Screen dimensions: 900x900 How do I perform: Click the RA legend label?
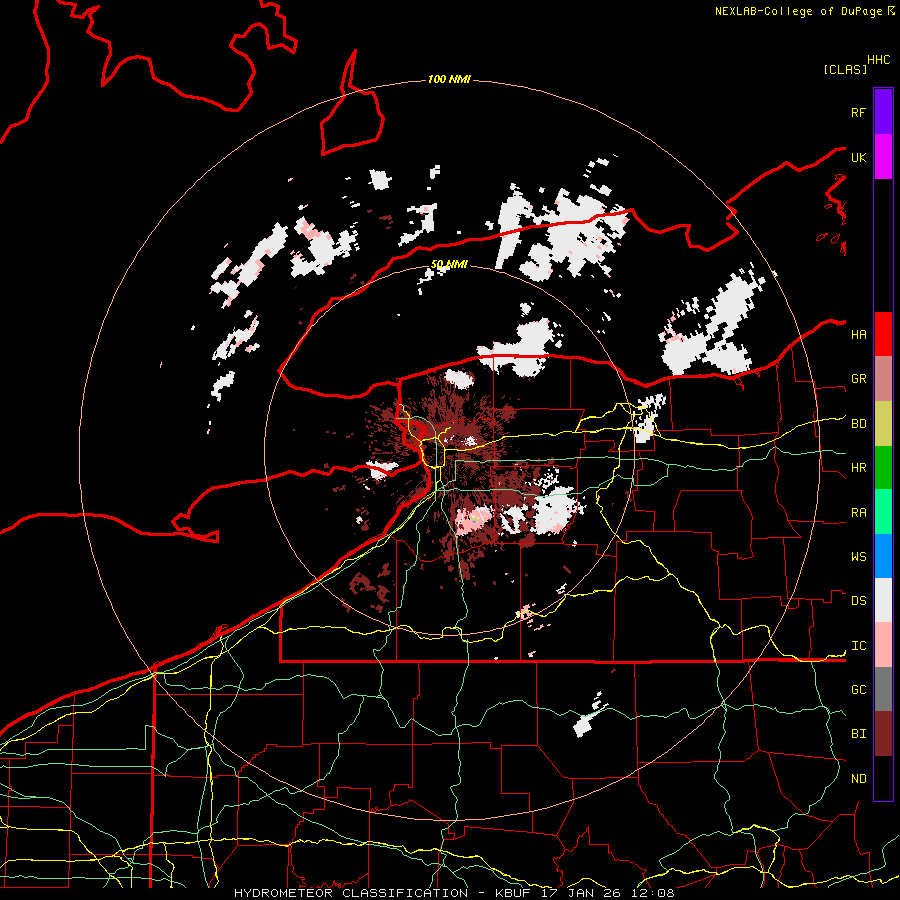tap(858, 513)
